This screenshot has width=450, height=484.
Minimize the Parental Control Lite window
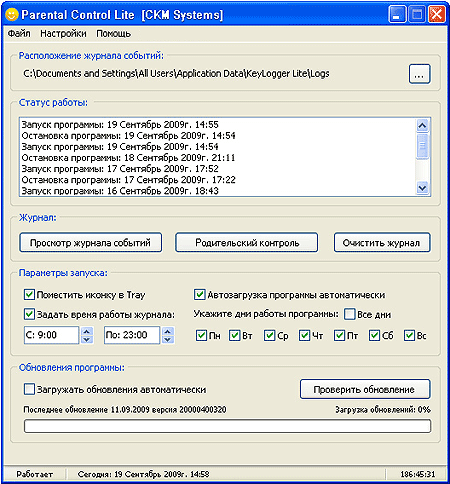click(x=397, y=15)
